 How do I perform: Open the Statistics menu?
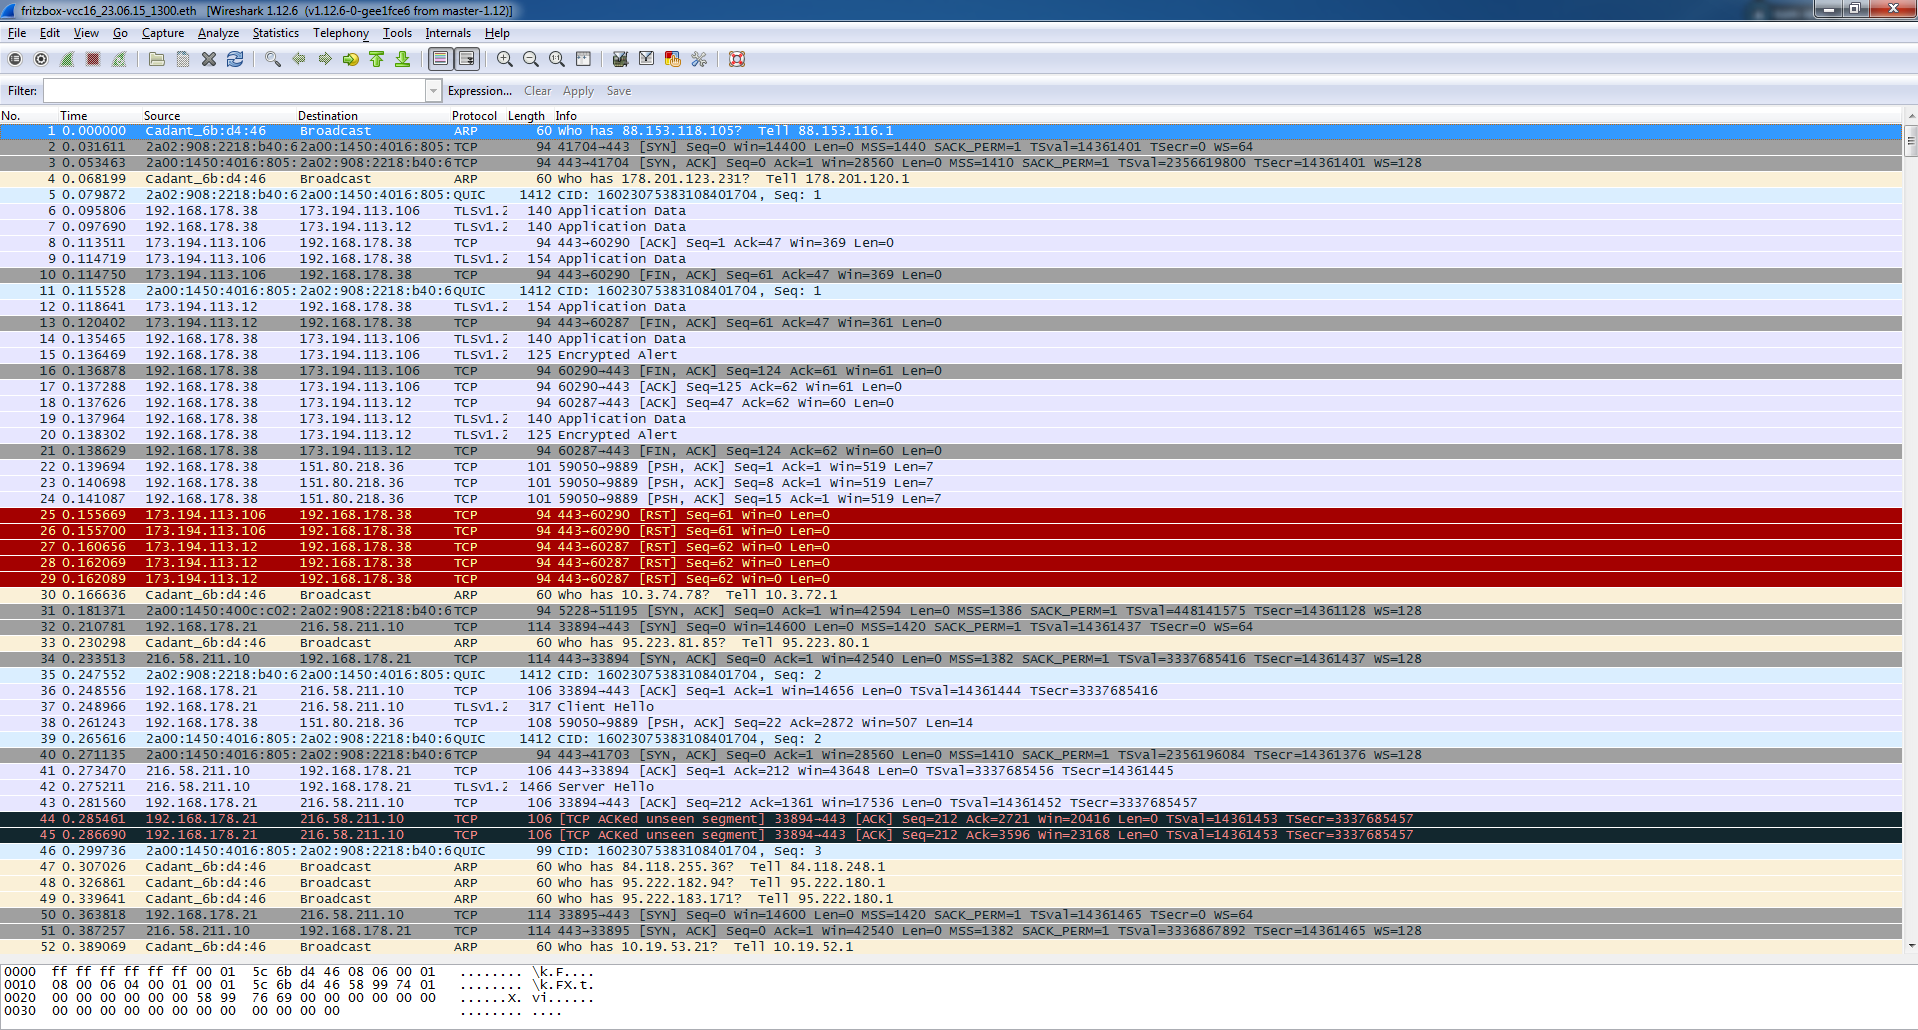(x=275, y=33)
